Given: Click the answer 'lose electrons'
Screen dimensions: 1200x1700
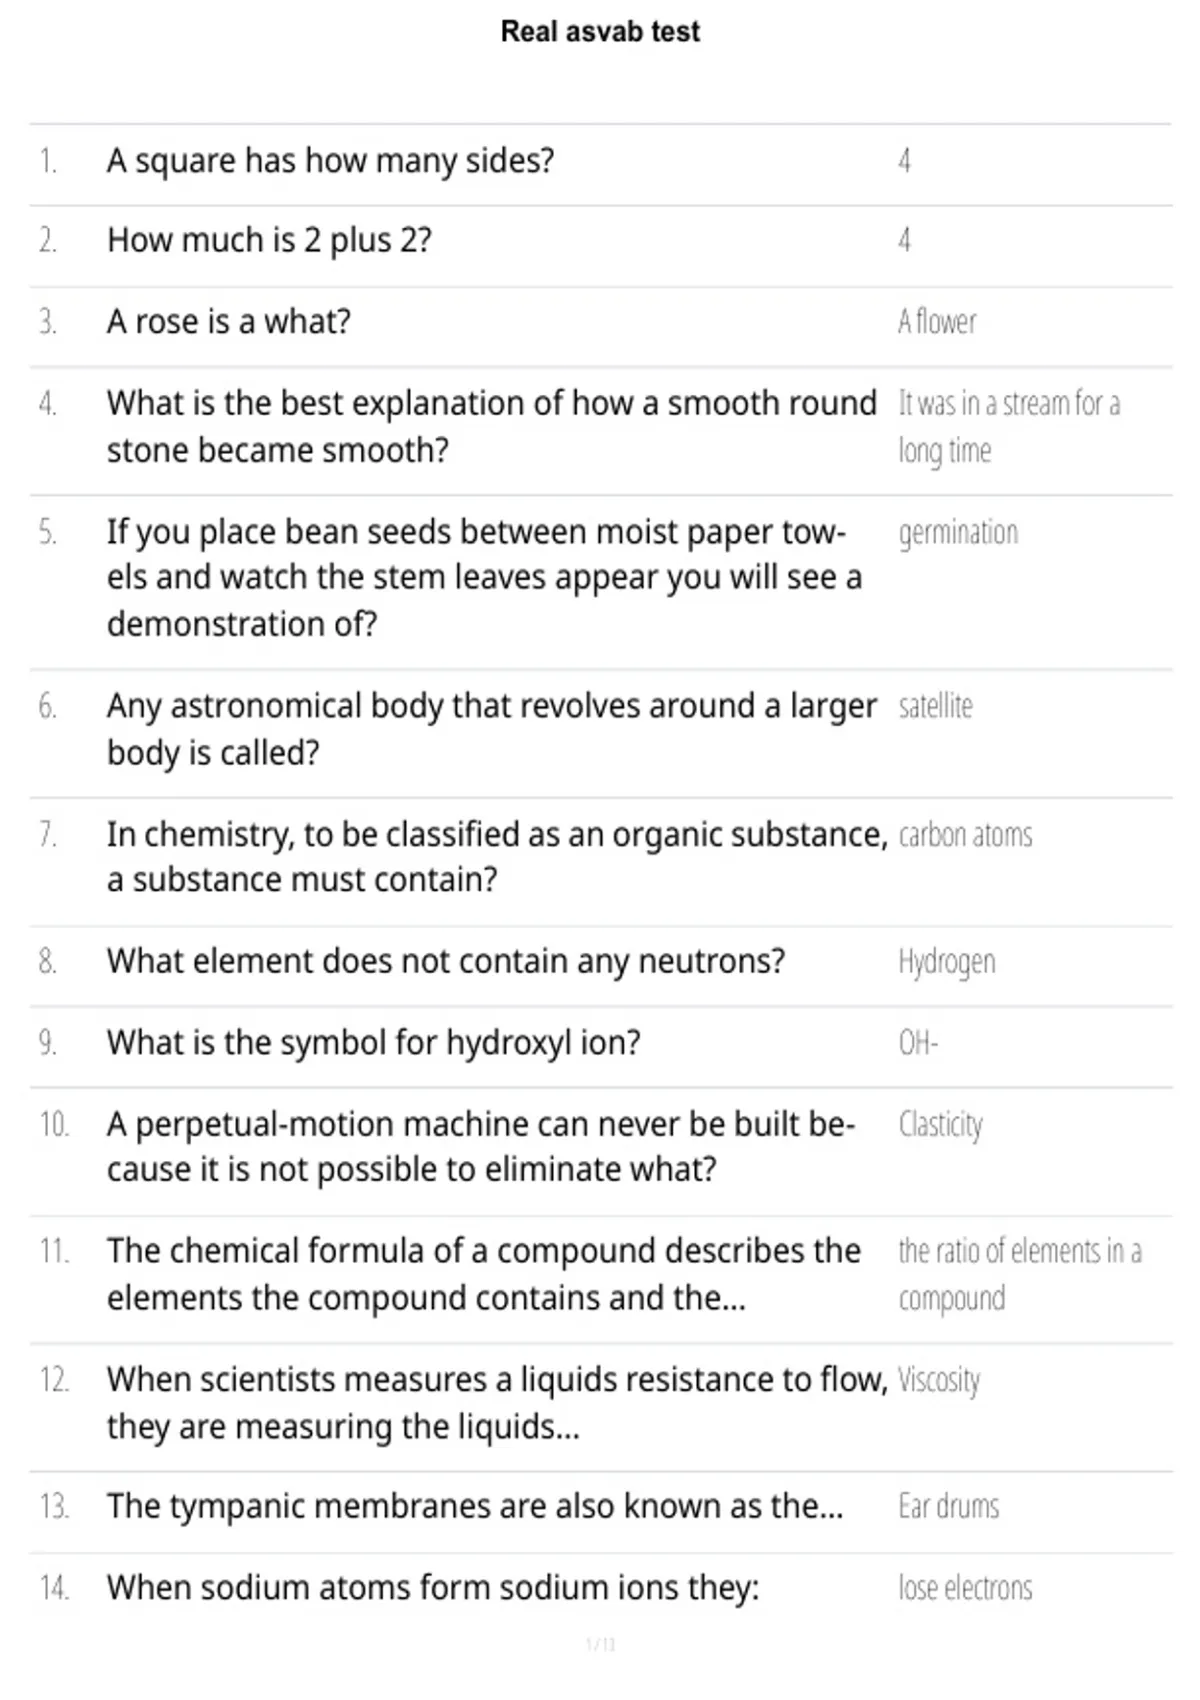Looking at the screenshot, I should pos(965,1588).
